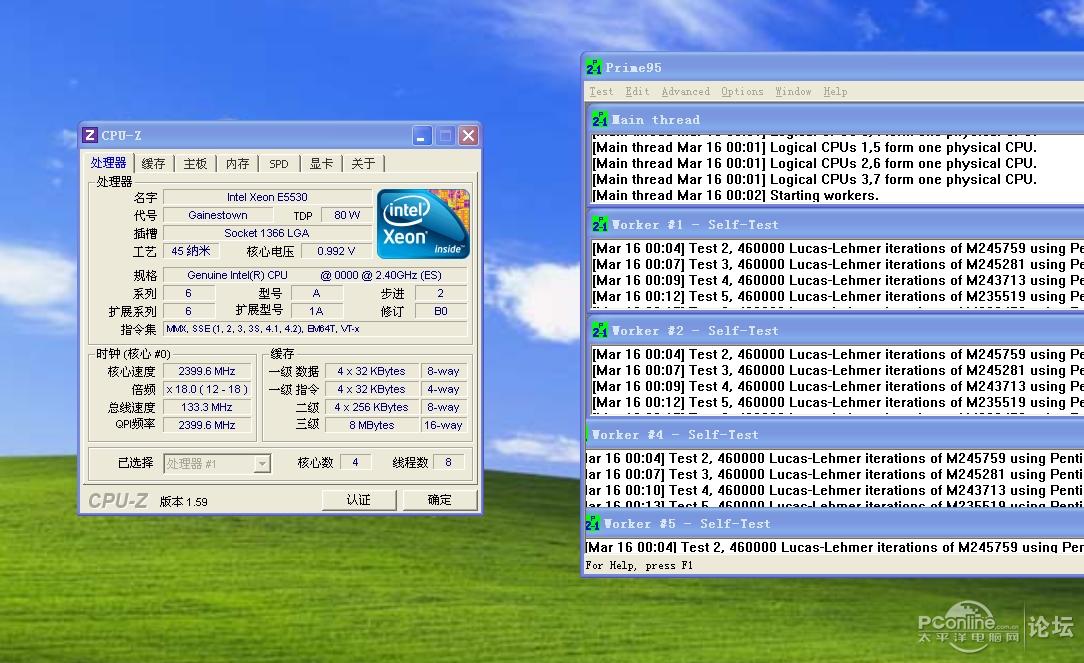Open the Test menu in Prime95

[601, 91]
